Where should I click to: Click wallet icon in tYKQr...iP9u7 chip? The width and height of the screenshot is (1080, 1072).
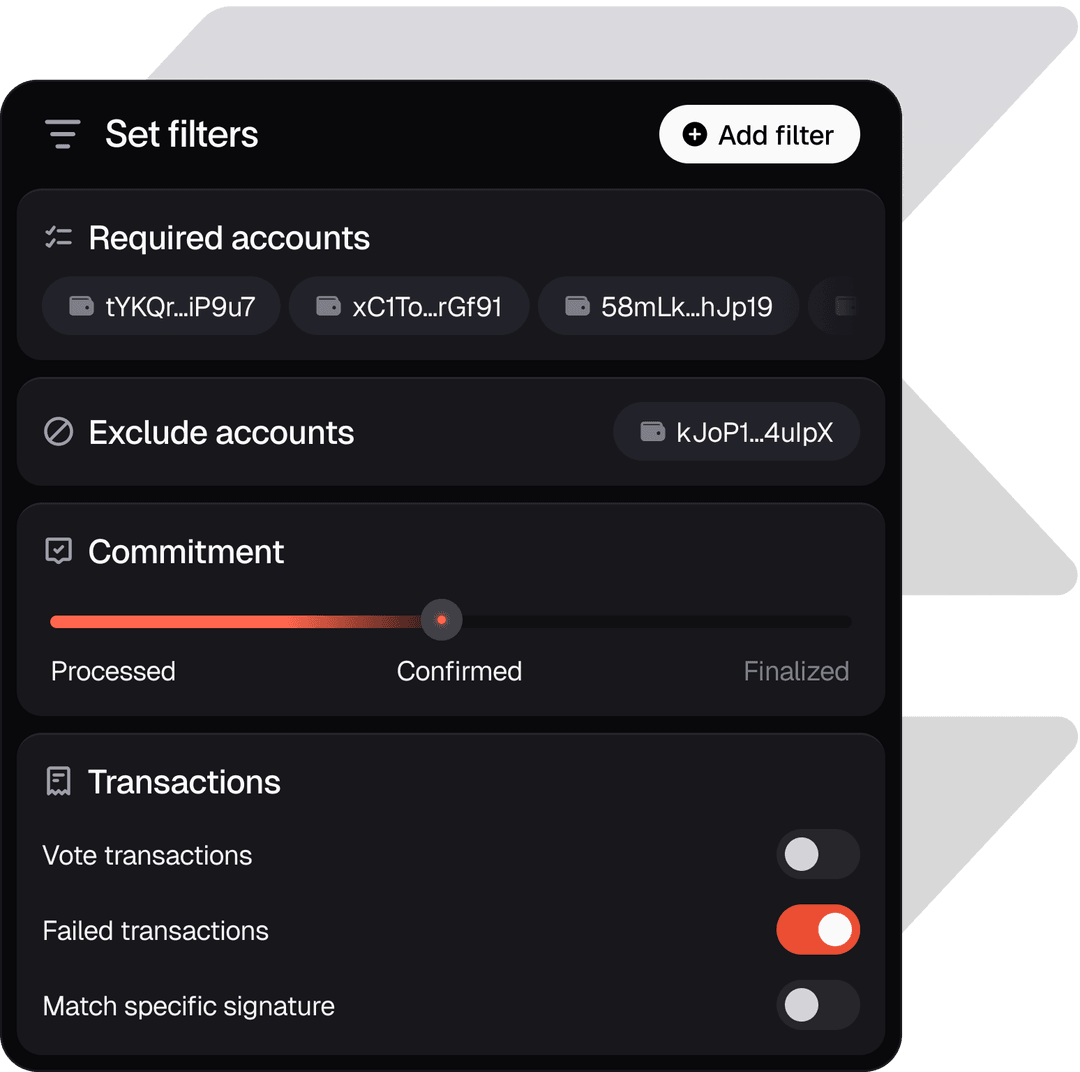81,305
